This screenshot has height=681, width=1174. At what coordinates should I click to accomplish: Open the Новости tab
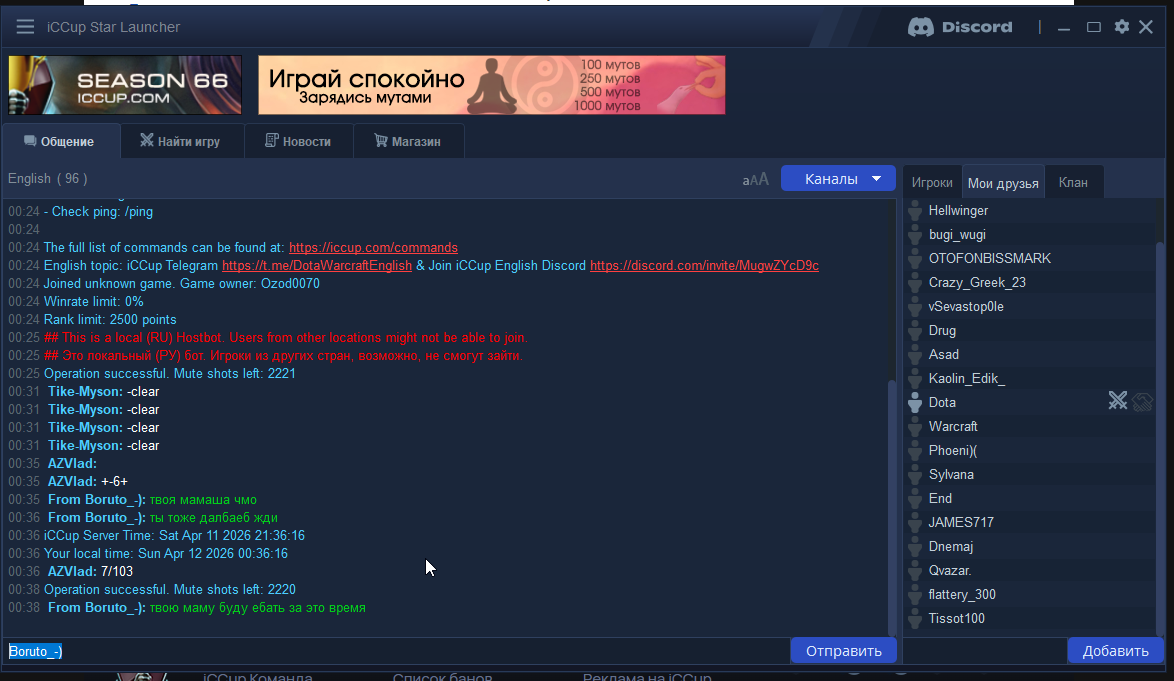click(x=298, y=141)
